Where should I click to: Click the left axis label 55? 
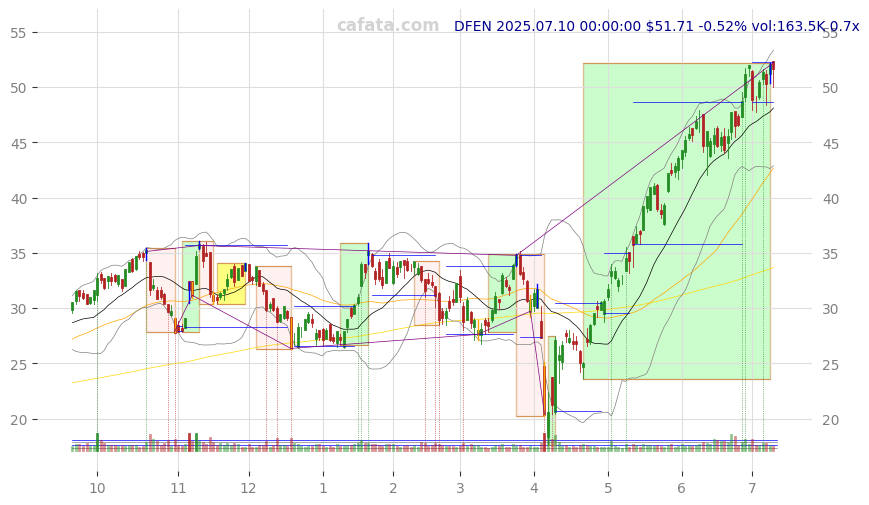click(18, 33)
